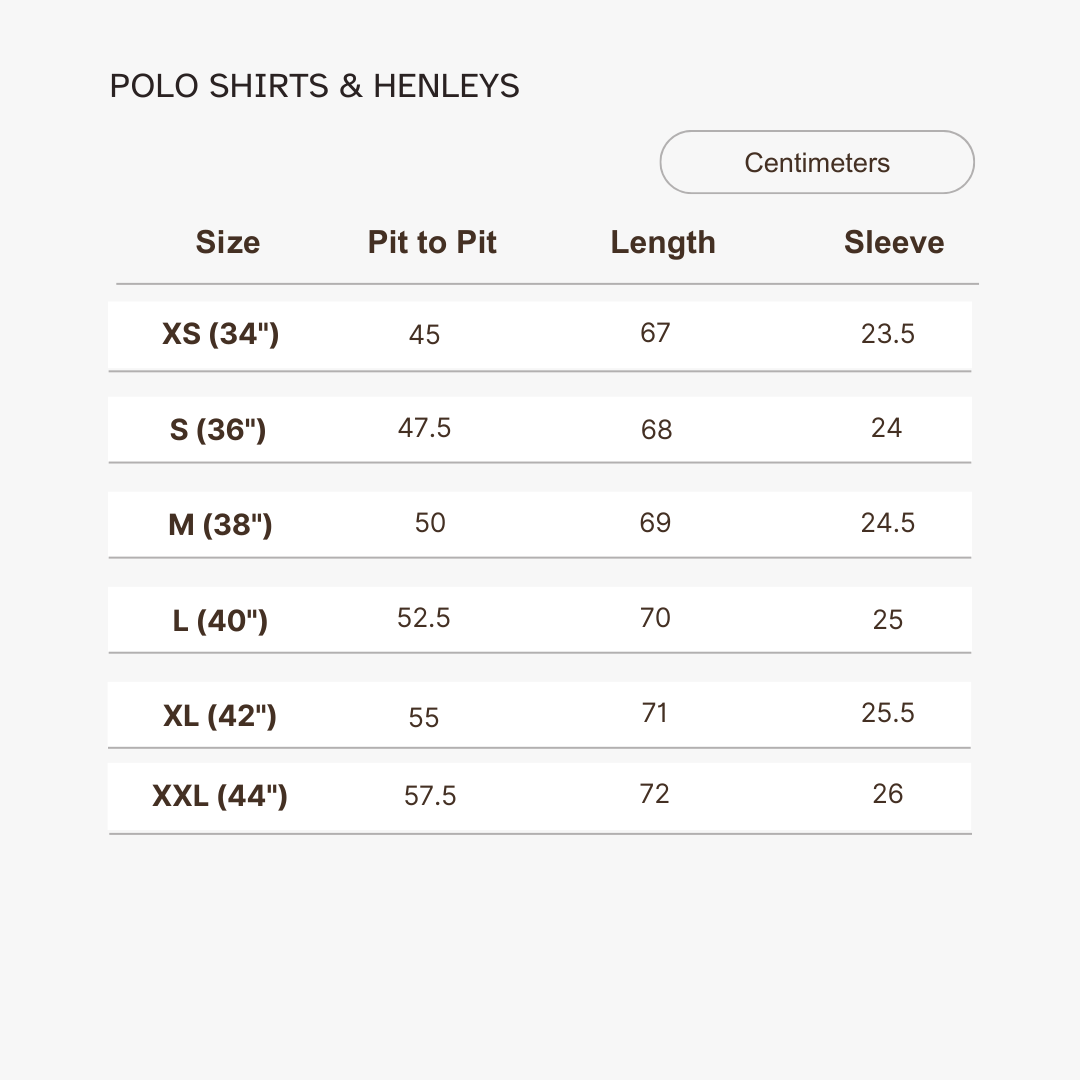Click the Sleeve column header
The width and height of the screenshot is (1080, 1080).
coord(893,242)
